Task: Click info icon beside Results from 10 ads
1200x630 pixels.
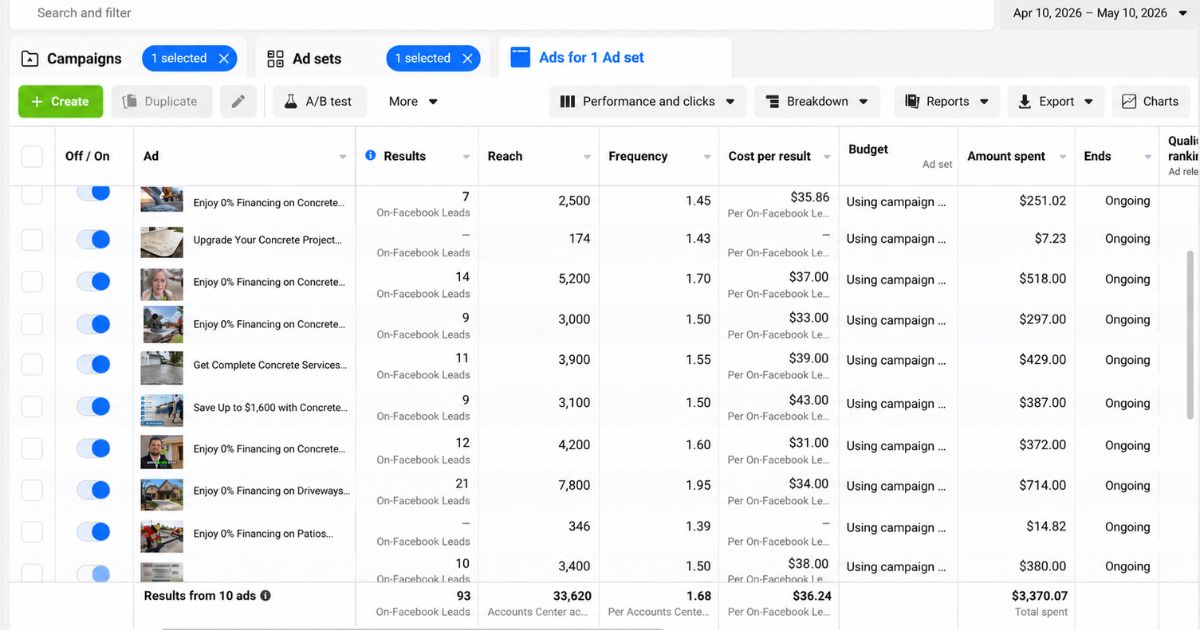Action: (266, 595)
